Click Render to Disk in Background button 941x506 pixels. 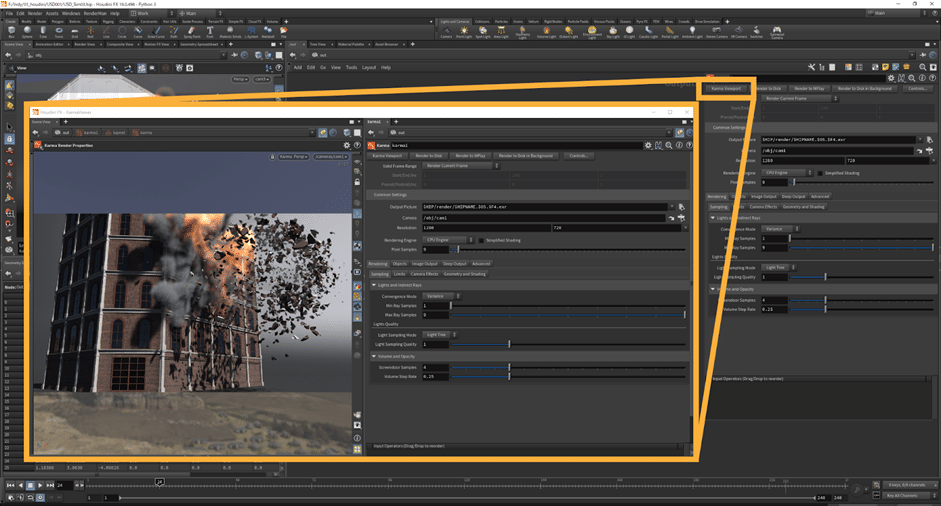527,156
